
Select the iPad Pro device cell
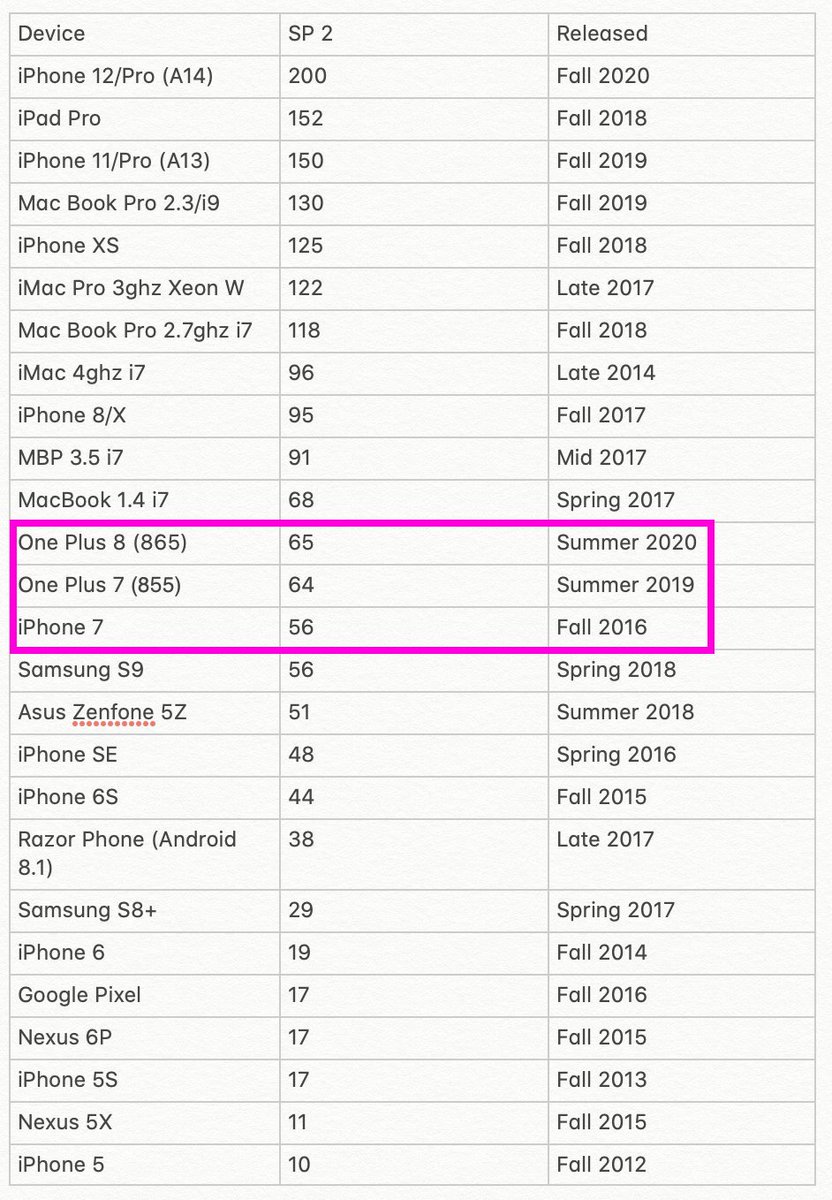59,118
